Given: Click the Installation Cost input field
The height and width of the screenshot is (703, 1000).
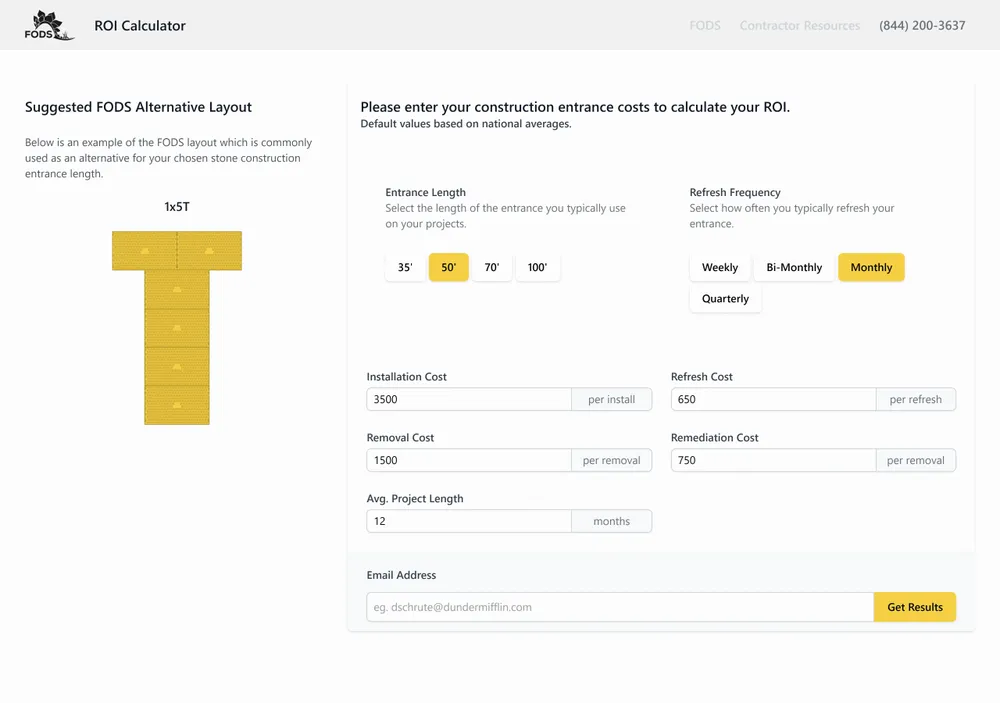Looking at the screenshot, I should 469,399.
